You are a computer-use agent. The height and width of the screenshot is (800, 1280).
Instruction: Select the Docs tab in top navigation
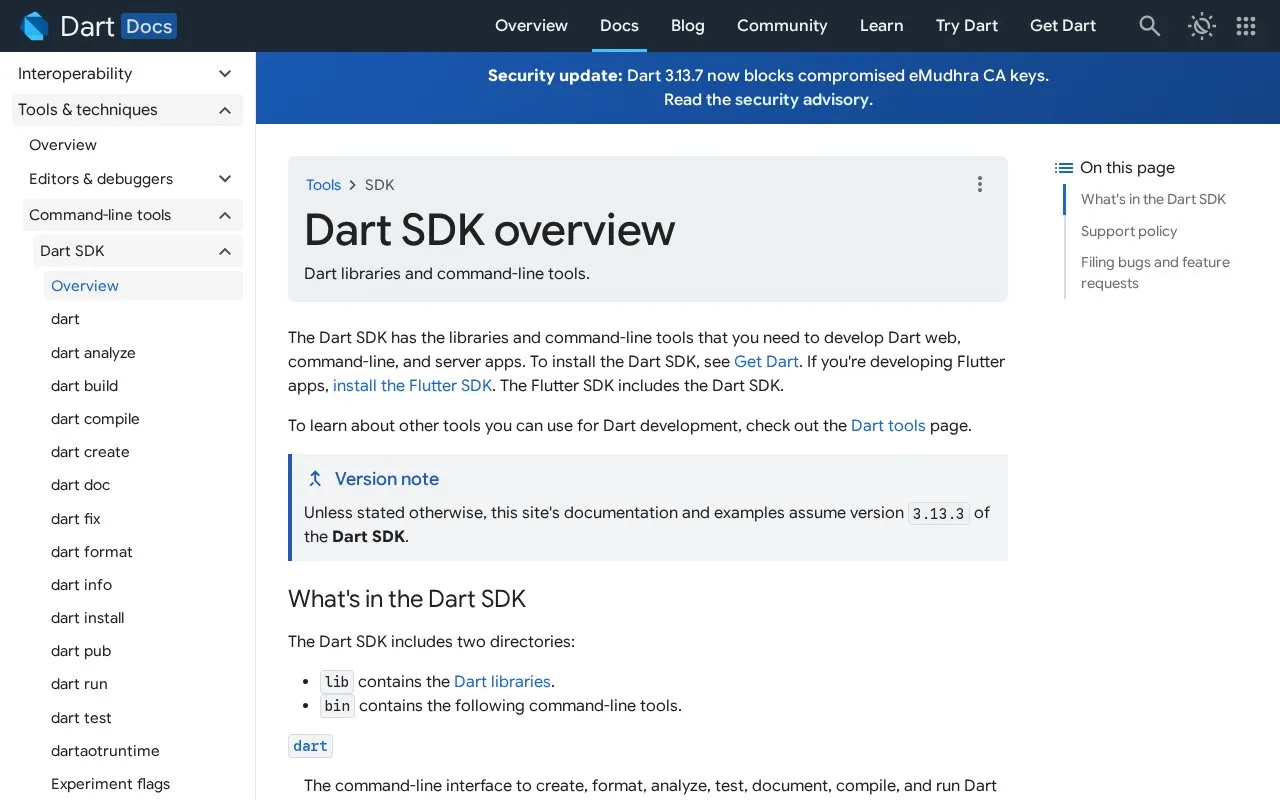[x=619, y=26]
